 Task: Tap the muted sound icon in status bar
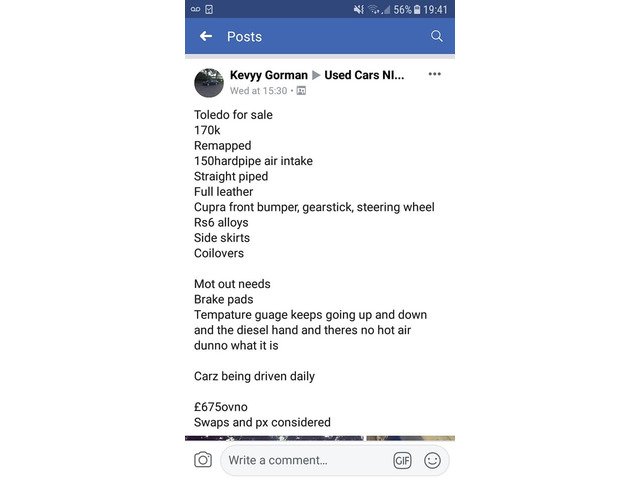point(359,9)
